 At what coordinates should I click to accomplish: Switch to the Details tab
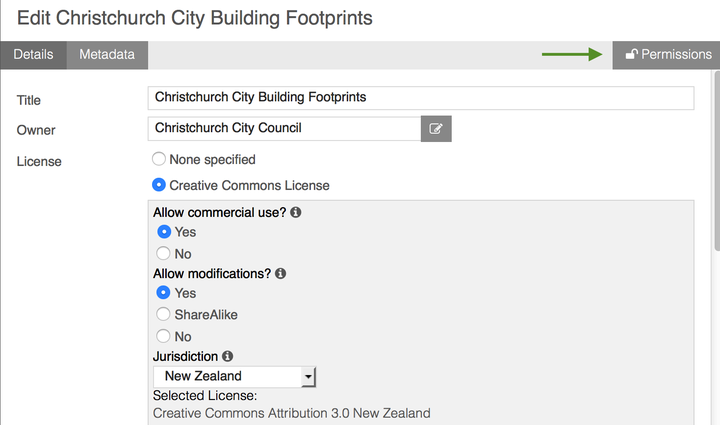34,55
